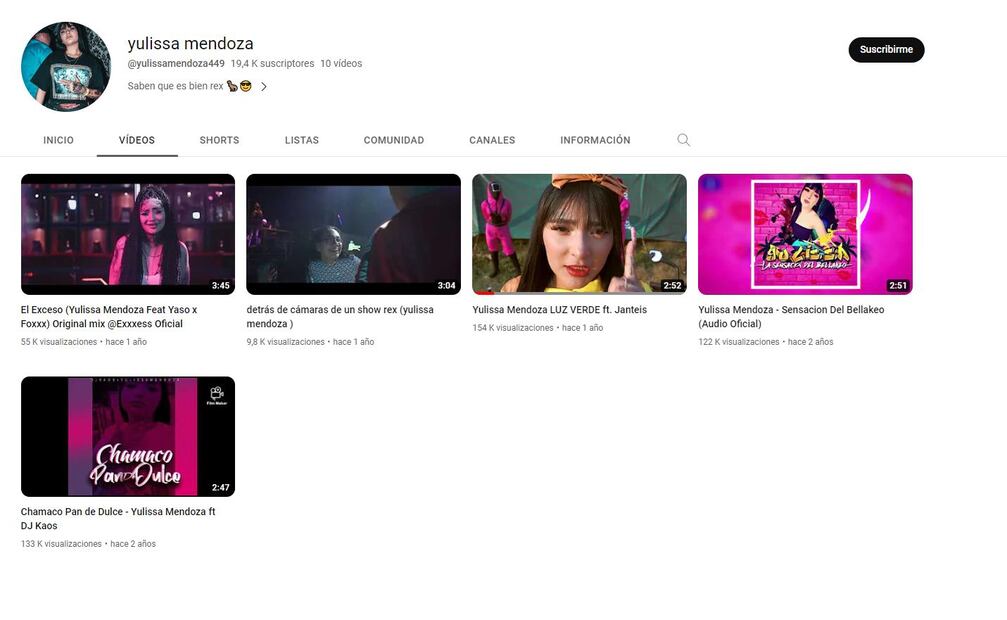
Task: Switch to the INICIO tab
Action: (x=58, y=140)
